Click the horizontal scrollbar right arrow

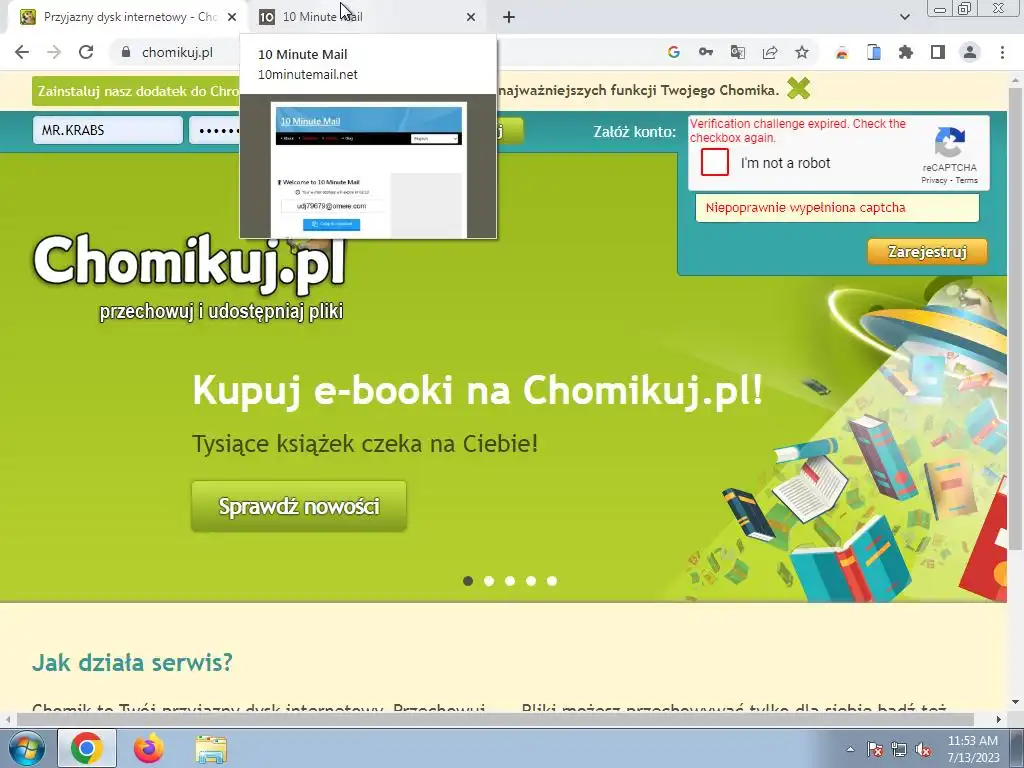click(x=999, y=719)
